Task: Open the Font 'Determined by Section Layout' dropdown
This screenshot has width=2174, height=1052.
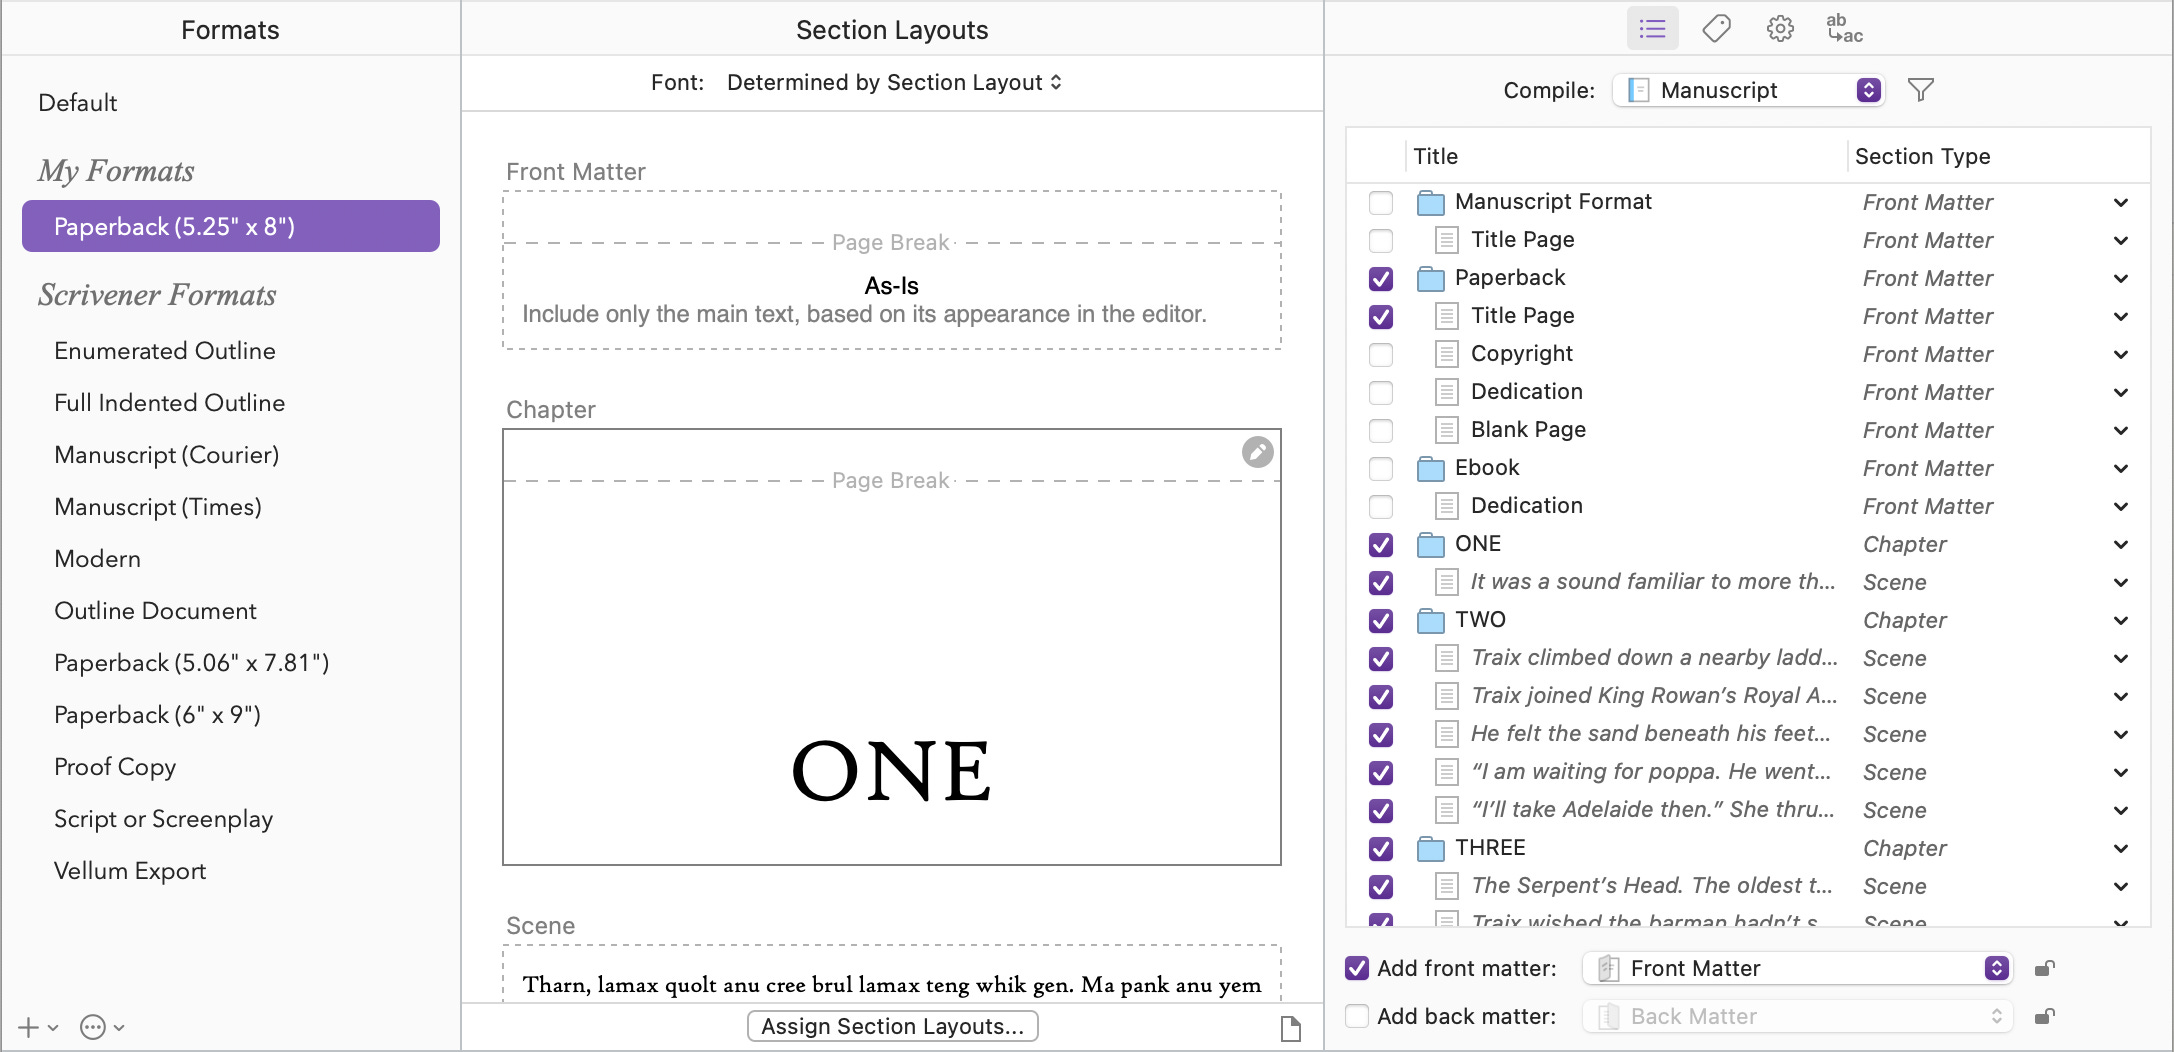Action: 894,82
